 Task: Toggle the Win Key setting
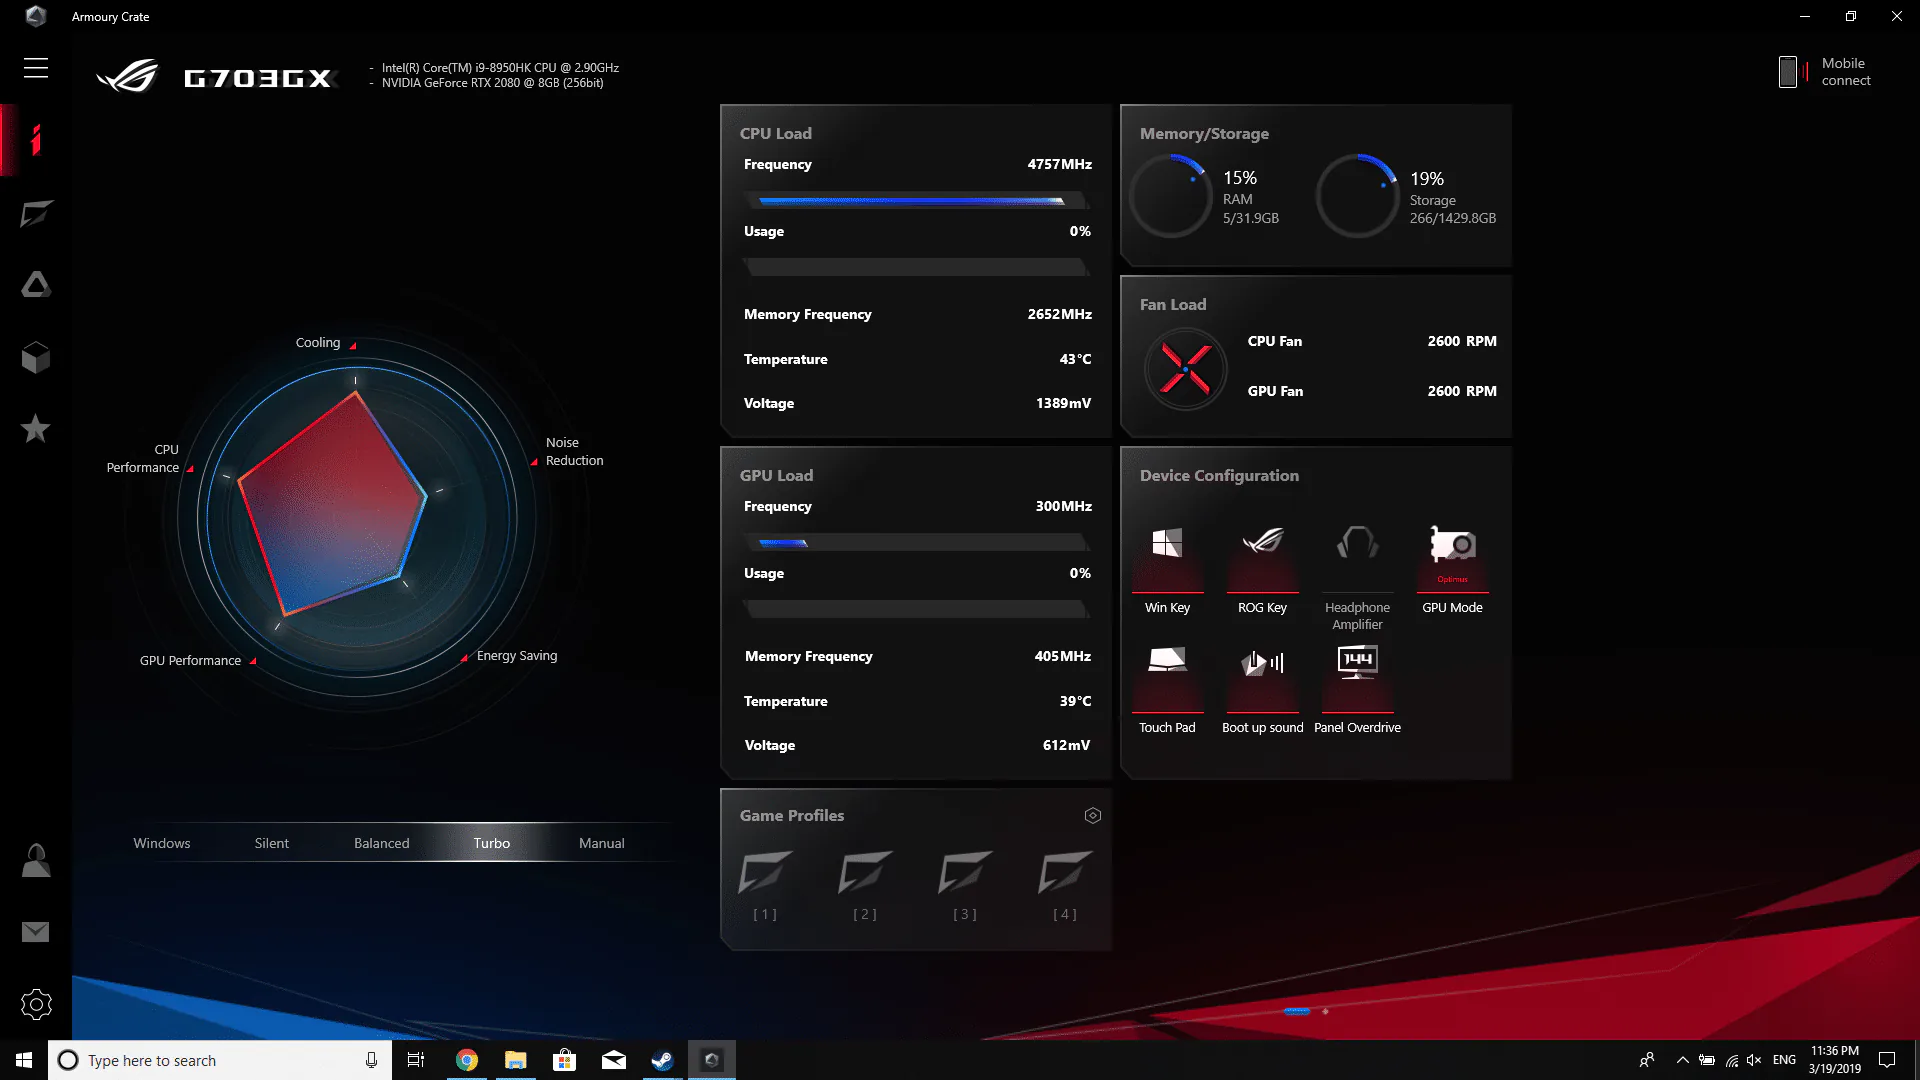[x=1167, y=569]
